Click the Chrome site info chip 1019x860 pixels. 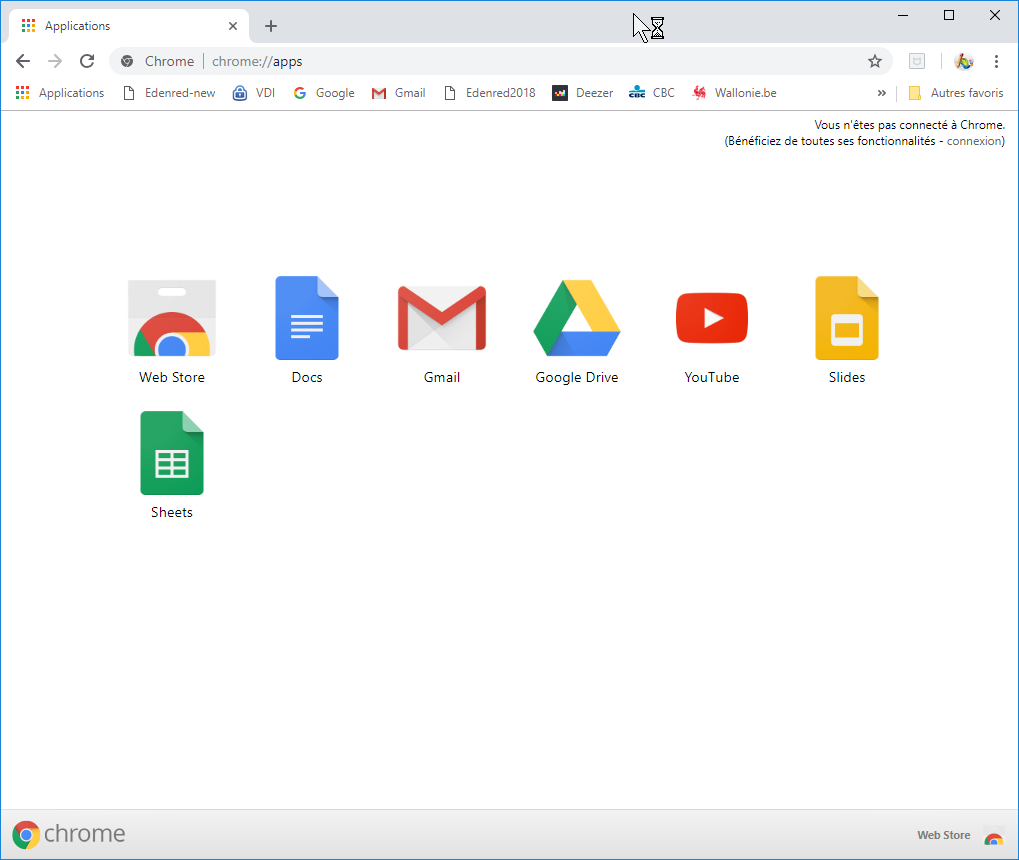point(157,61)
